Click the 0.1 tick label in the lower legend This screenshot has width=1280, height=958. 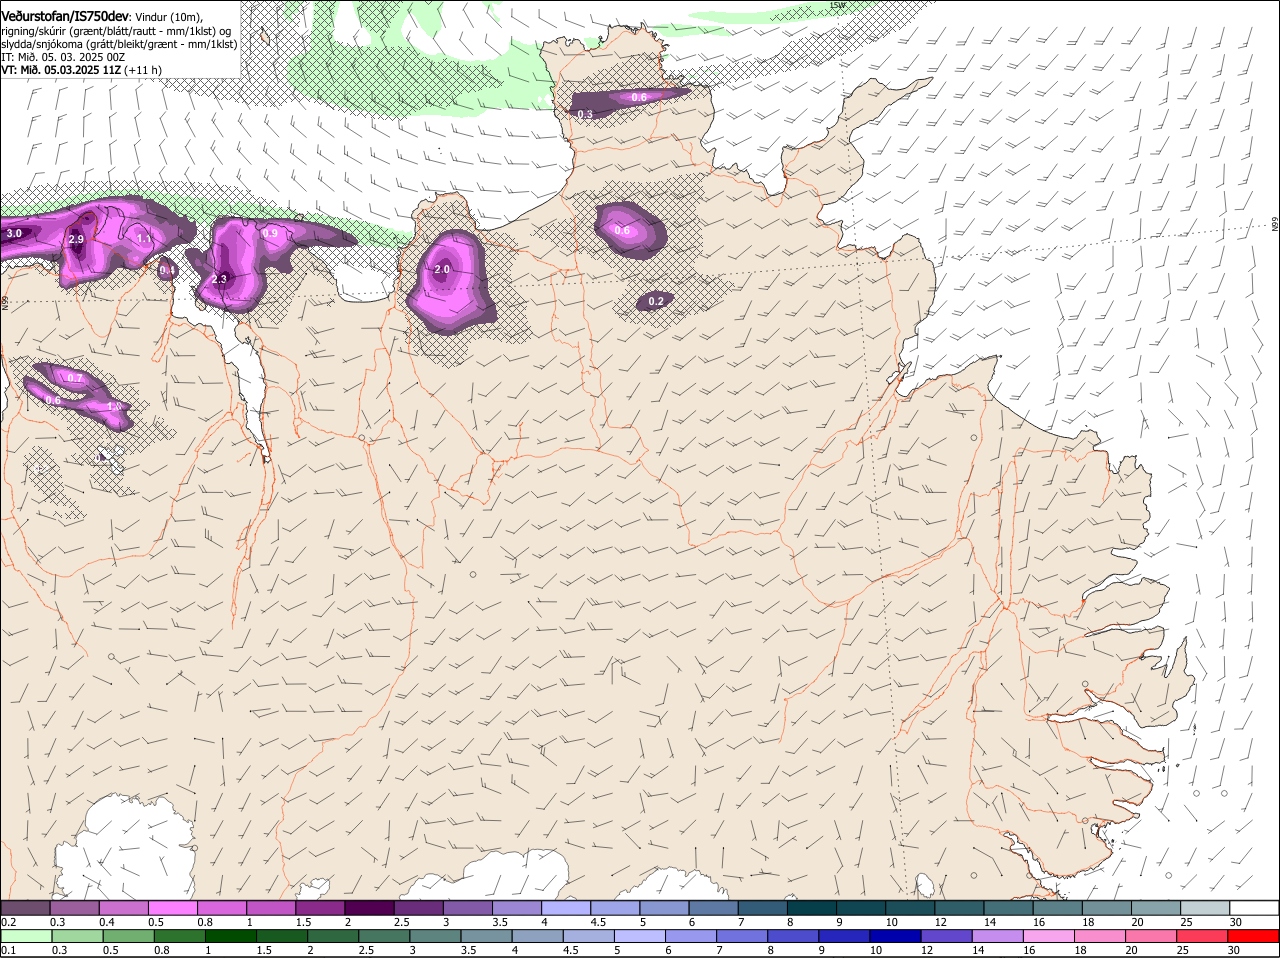[8, 950]
